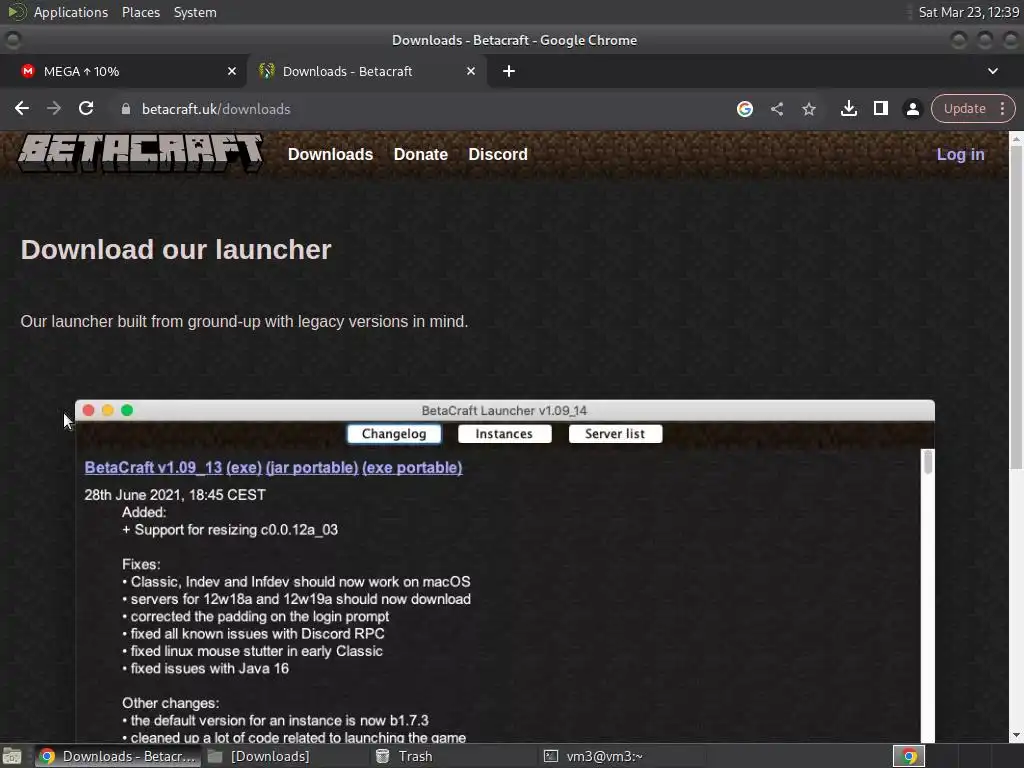The width and height of the screenshot is (1024, 768).
Task: Click the 'Download our launcher' heading
Action: 176,249
